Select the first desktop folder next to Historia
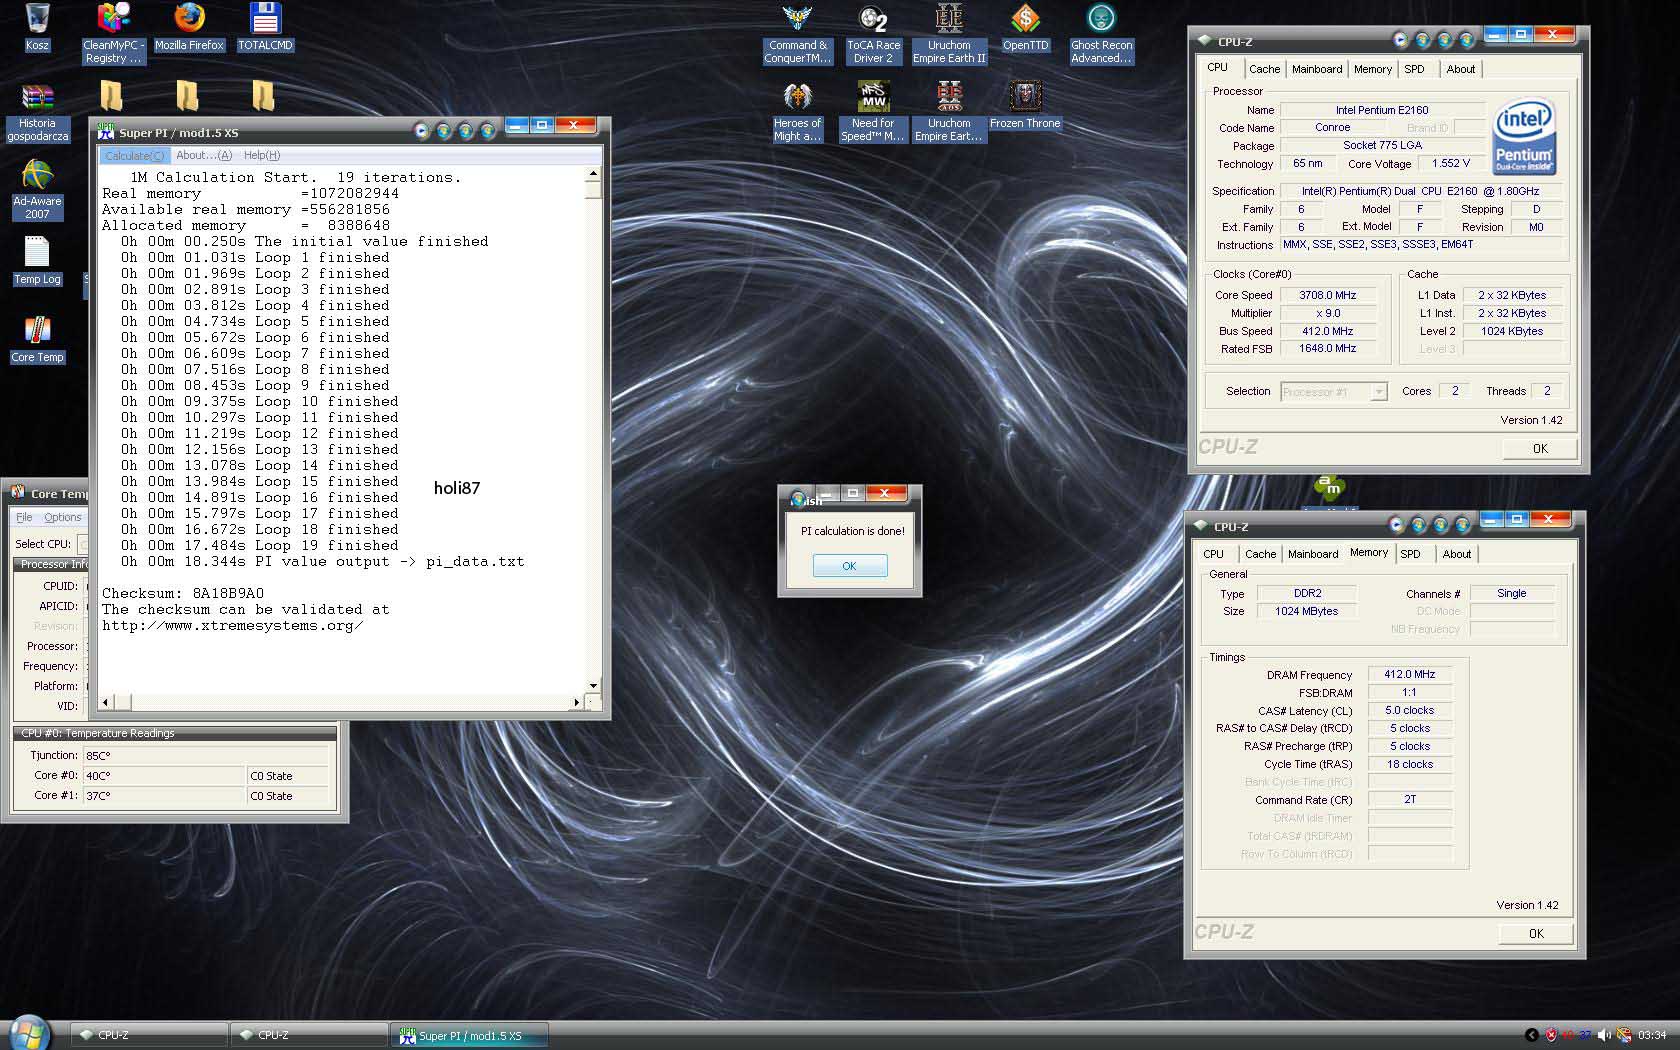 point(112,96)
